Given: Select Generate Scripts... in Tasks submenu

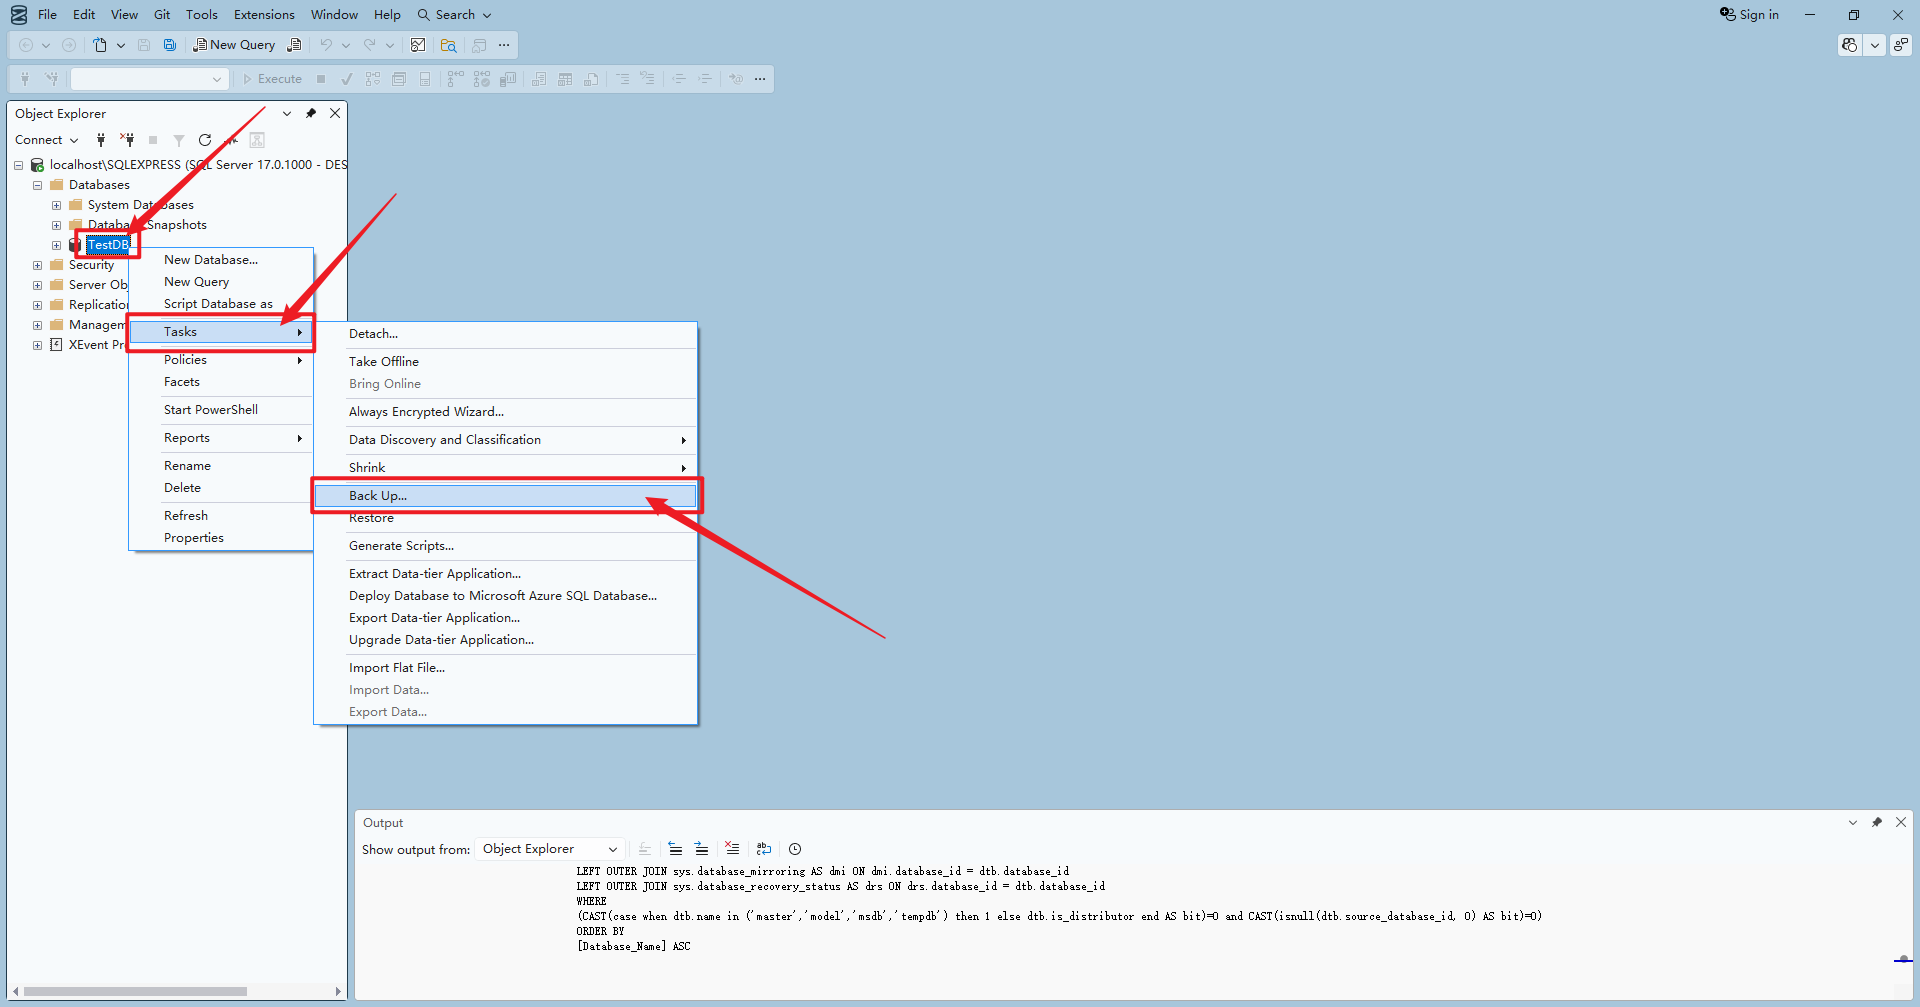Looking at the screenshot, I should pyautogui.click(x=505, y=546).
